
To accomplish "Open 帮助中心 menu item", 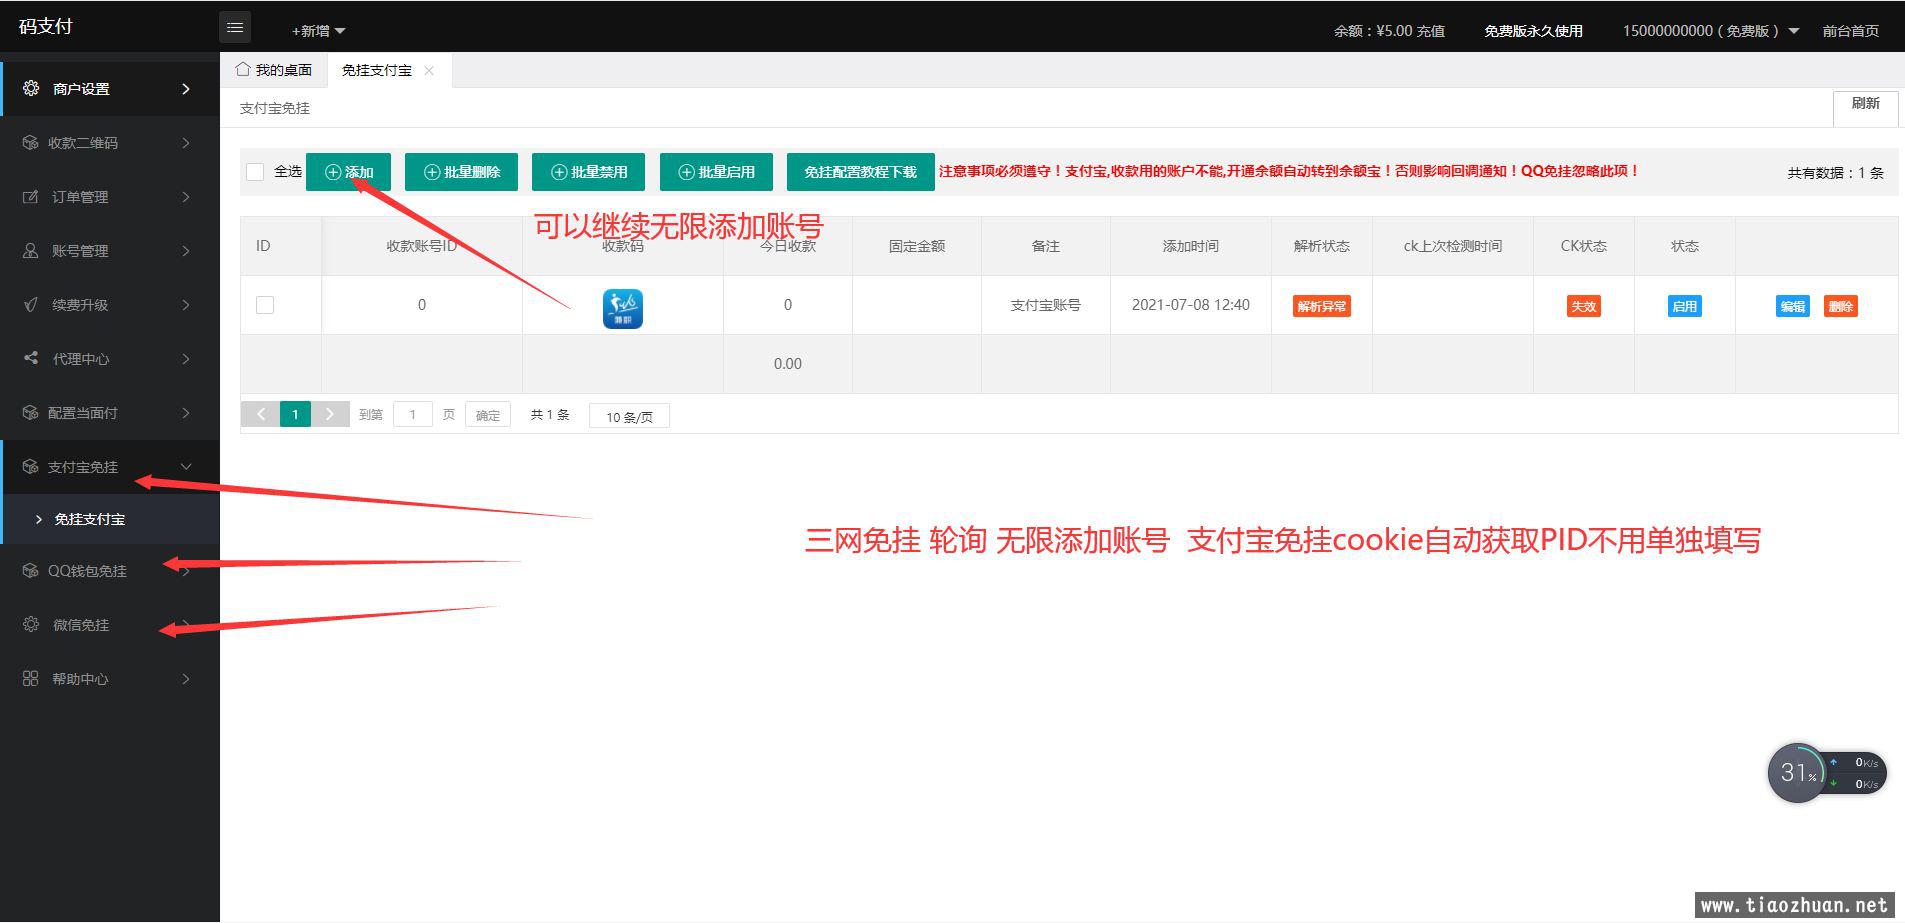I will click(110, 679).
